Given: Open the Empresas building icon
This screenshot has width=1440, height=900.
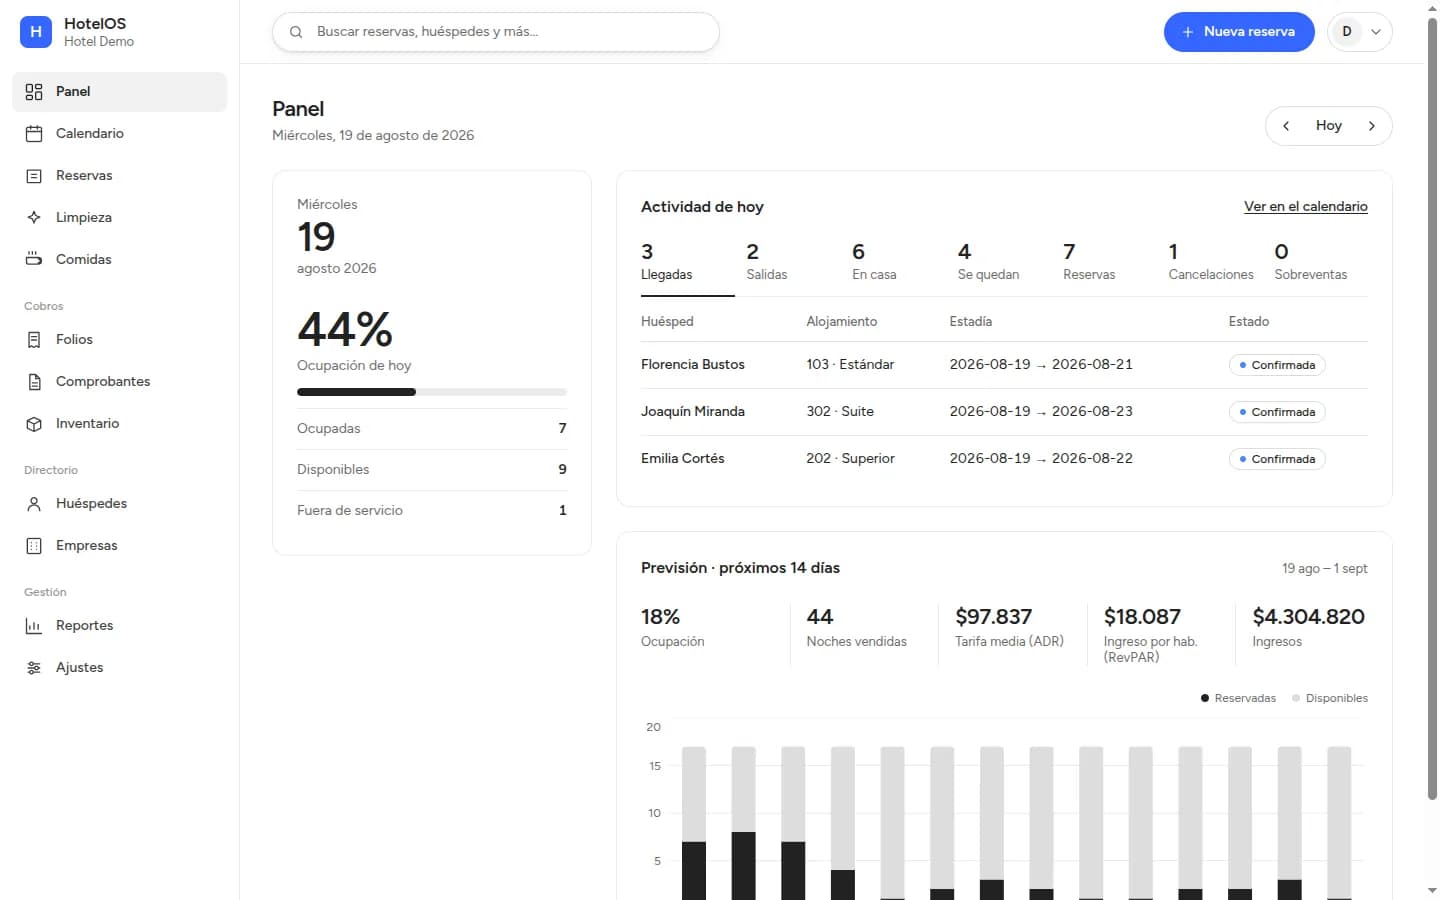Looking at the screenshot, I should point(34,546).
